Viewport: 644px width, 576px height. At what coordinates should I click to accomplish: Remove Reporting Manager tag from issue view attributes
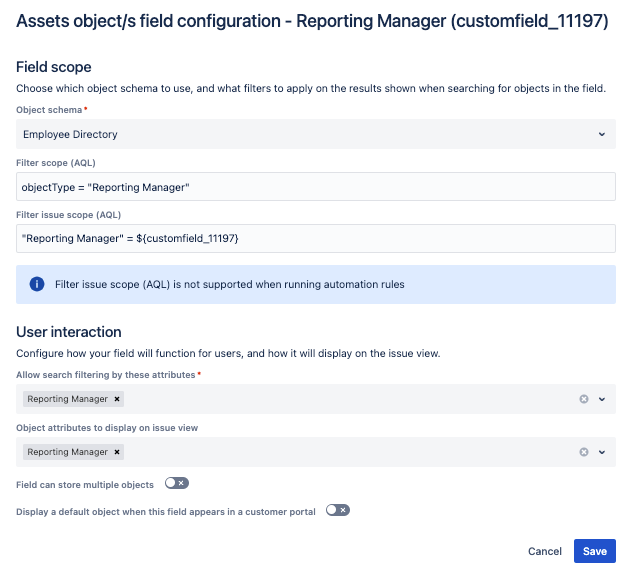click(117, 452)
